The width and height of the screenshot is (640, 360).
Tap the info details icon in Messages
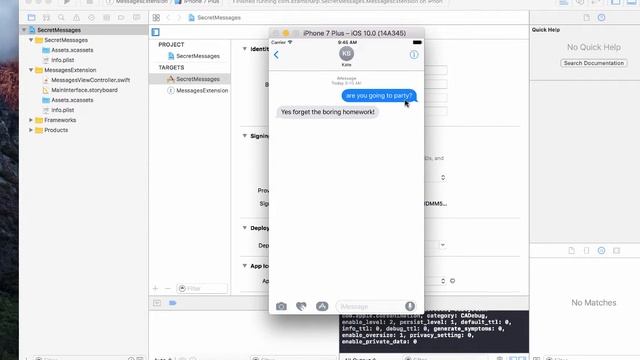[x=414, y=55]
